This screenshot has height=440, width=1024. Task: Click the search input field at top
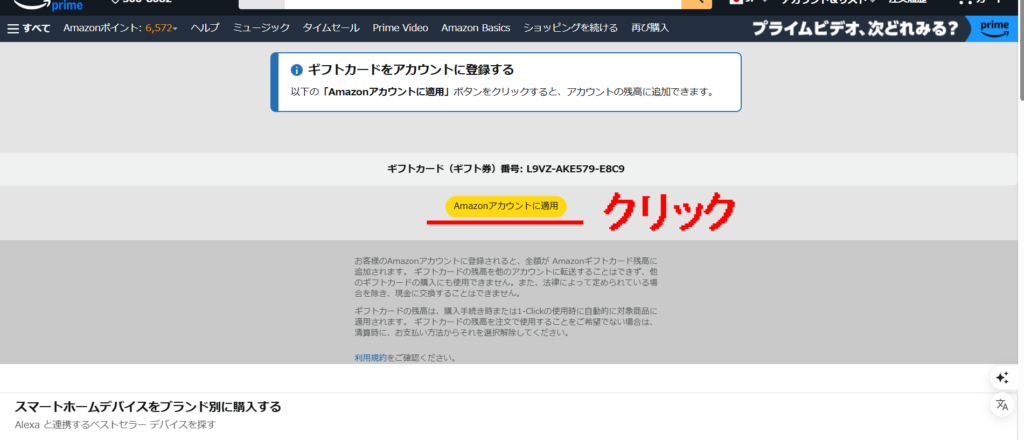pyautogui.click(x=483, y=4)
